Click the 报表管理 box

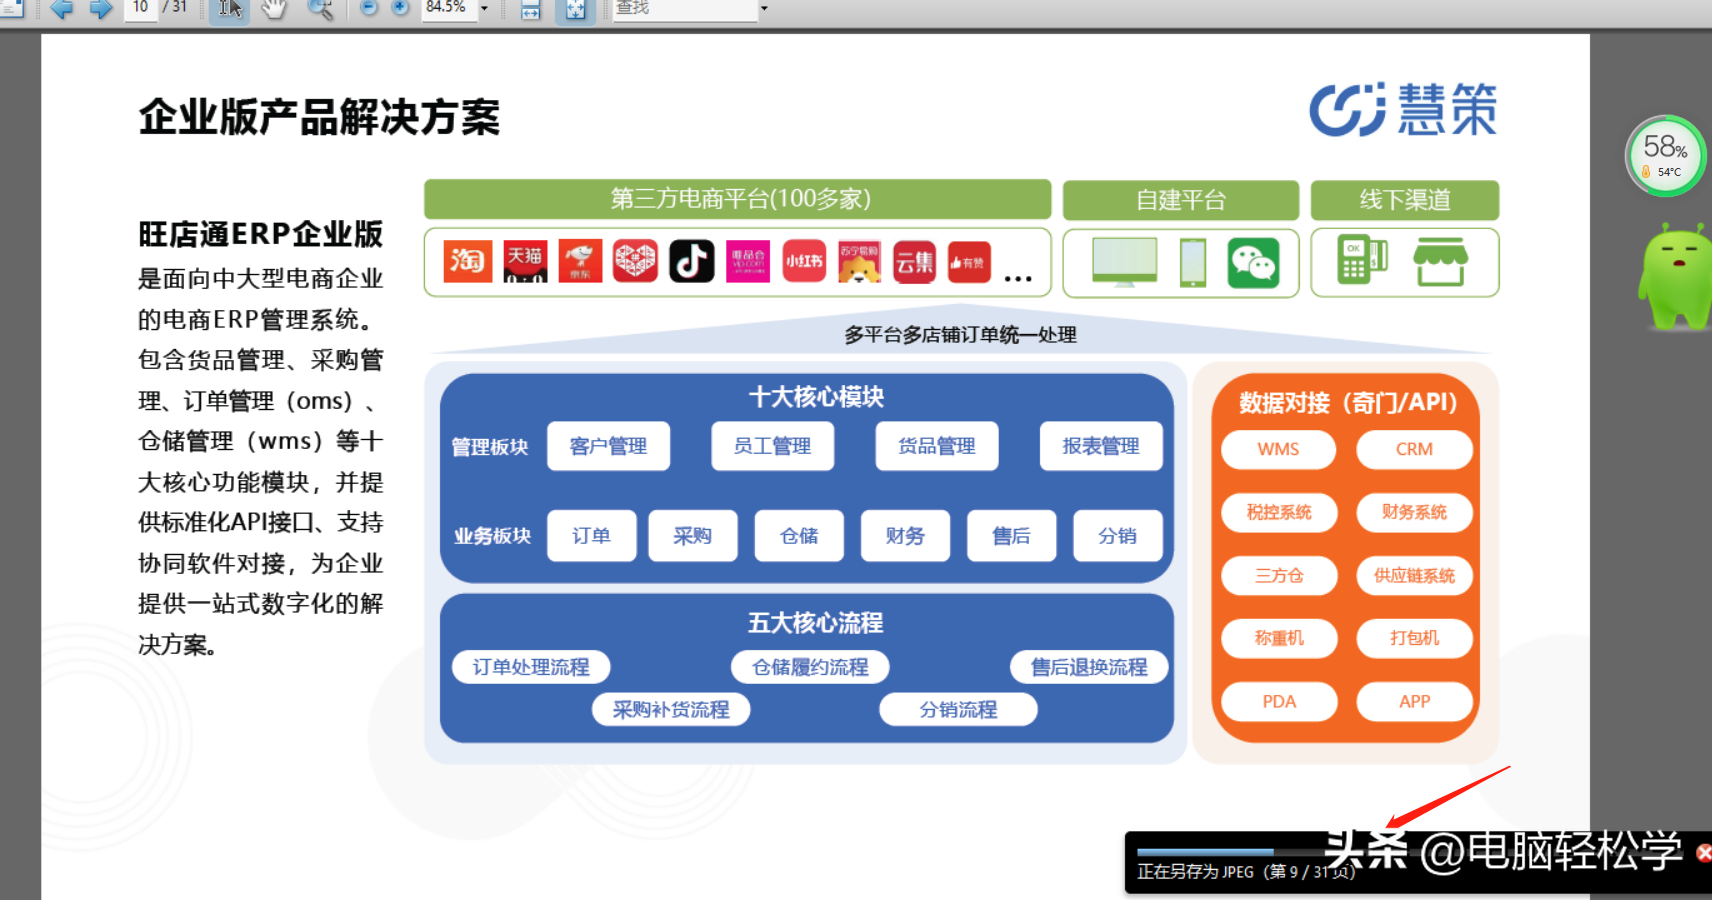click(1101, 446)
